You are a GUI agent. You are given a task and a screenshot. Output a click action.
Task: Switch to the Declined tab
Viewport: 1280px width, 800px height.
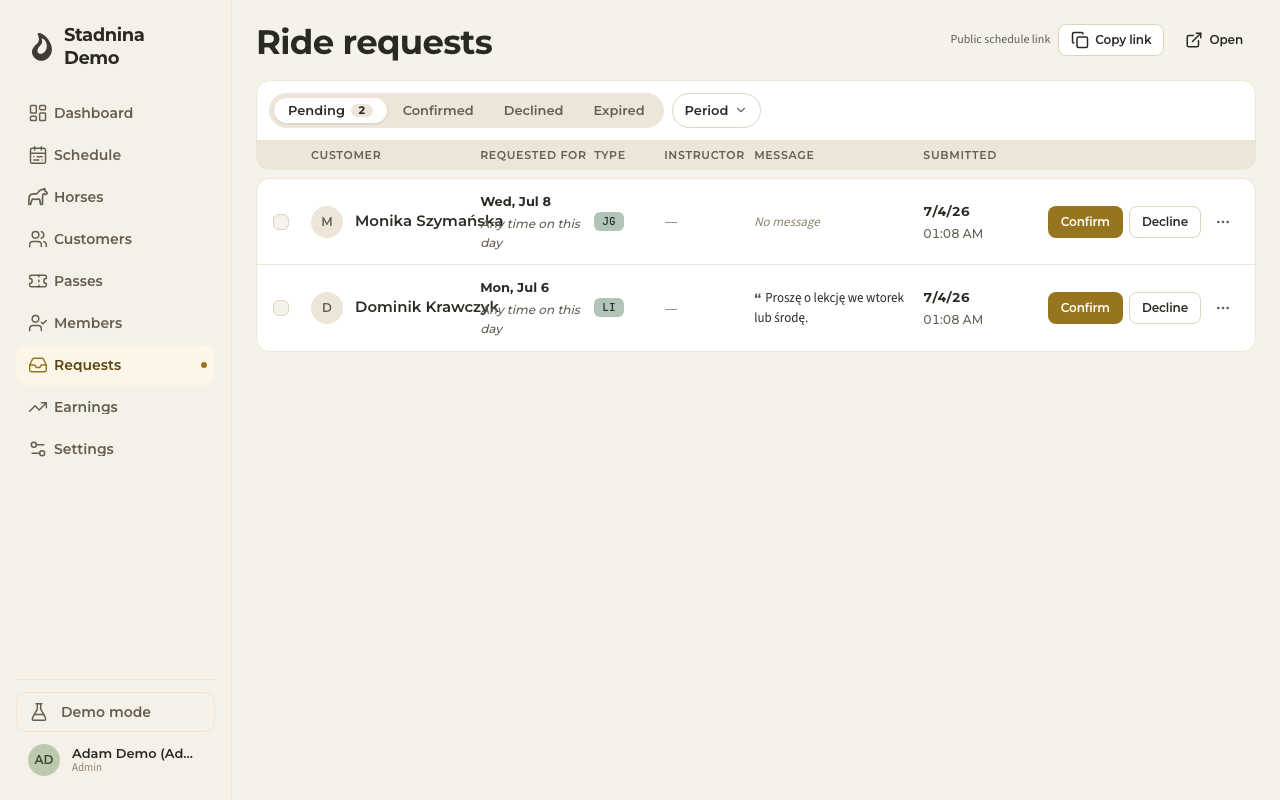point(533,111)
